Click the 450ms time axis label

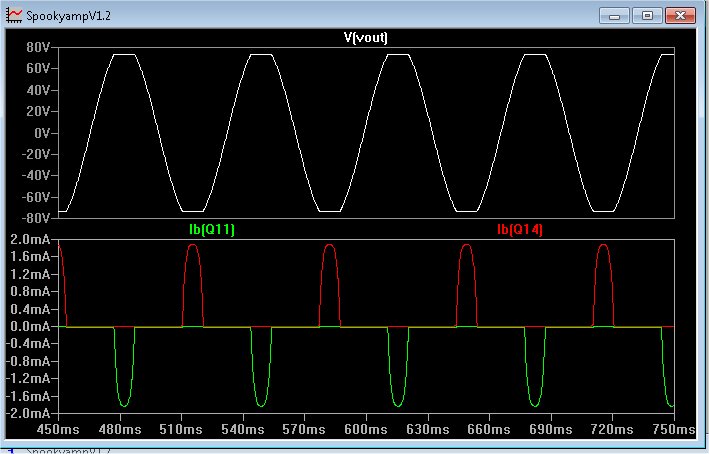tap(58, 429)
